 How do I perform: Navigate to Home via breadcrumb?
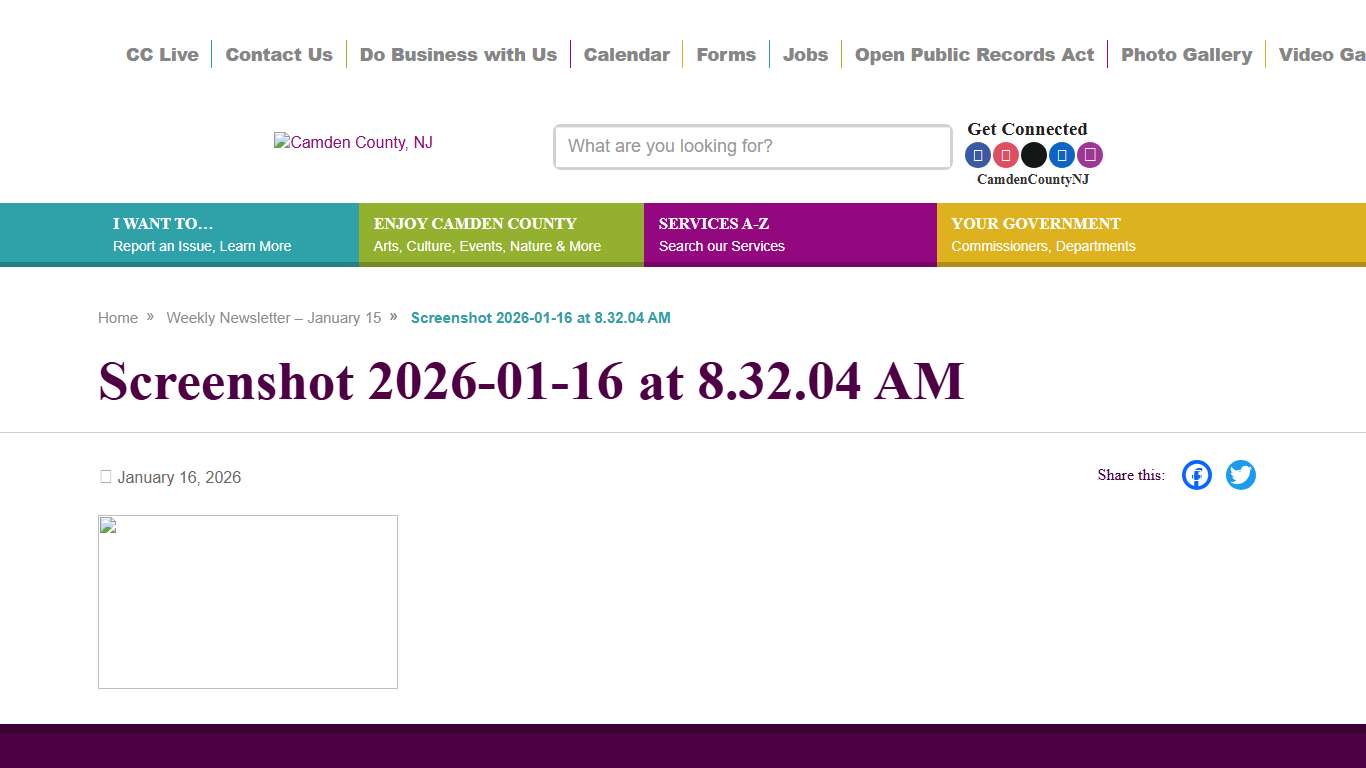tap(118, 317)
